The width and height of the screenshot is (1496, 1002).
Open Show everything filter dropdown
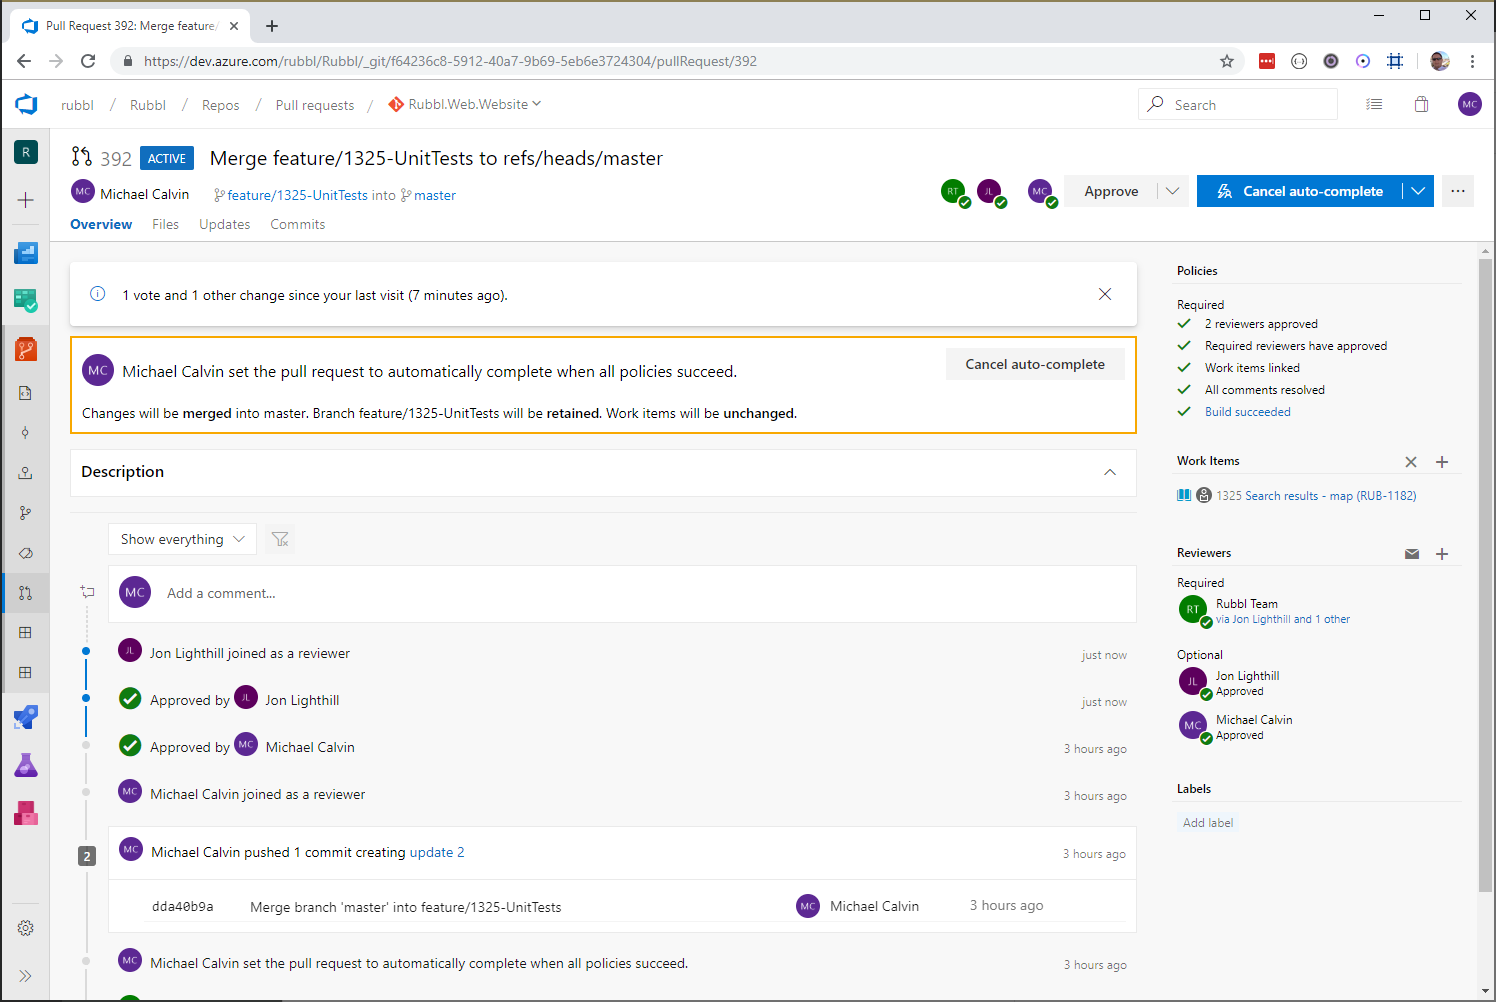182,539
